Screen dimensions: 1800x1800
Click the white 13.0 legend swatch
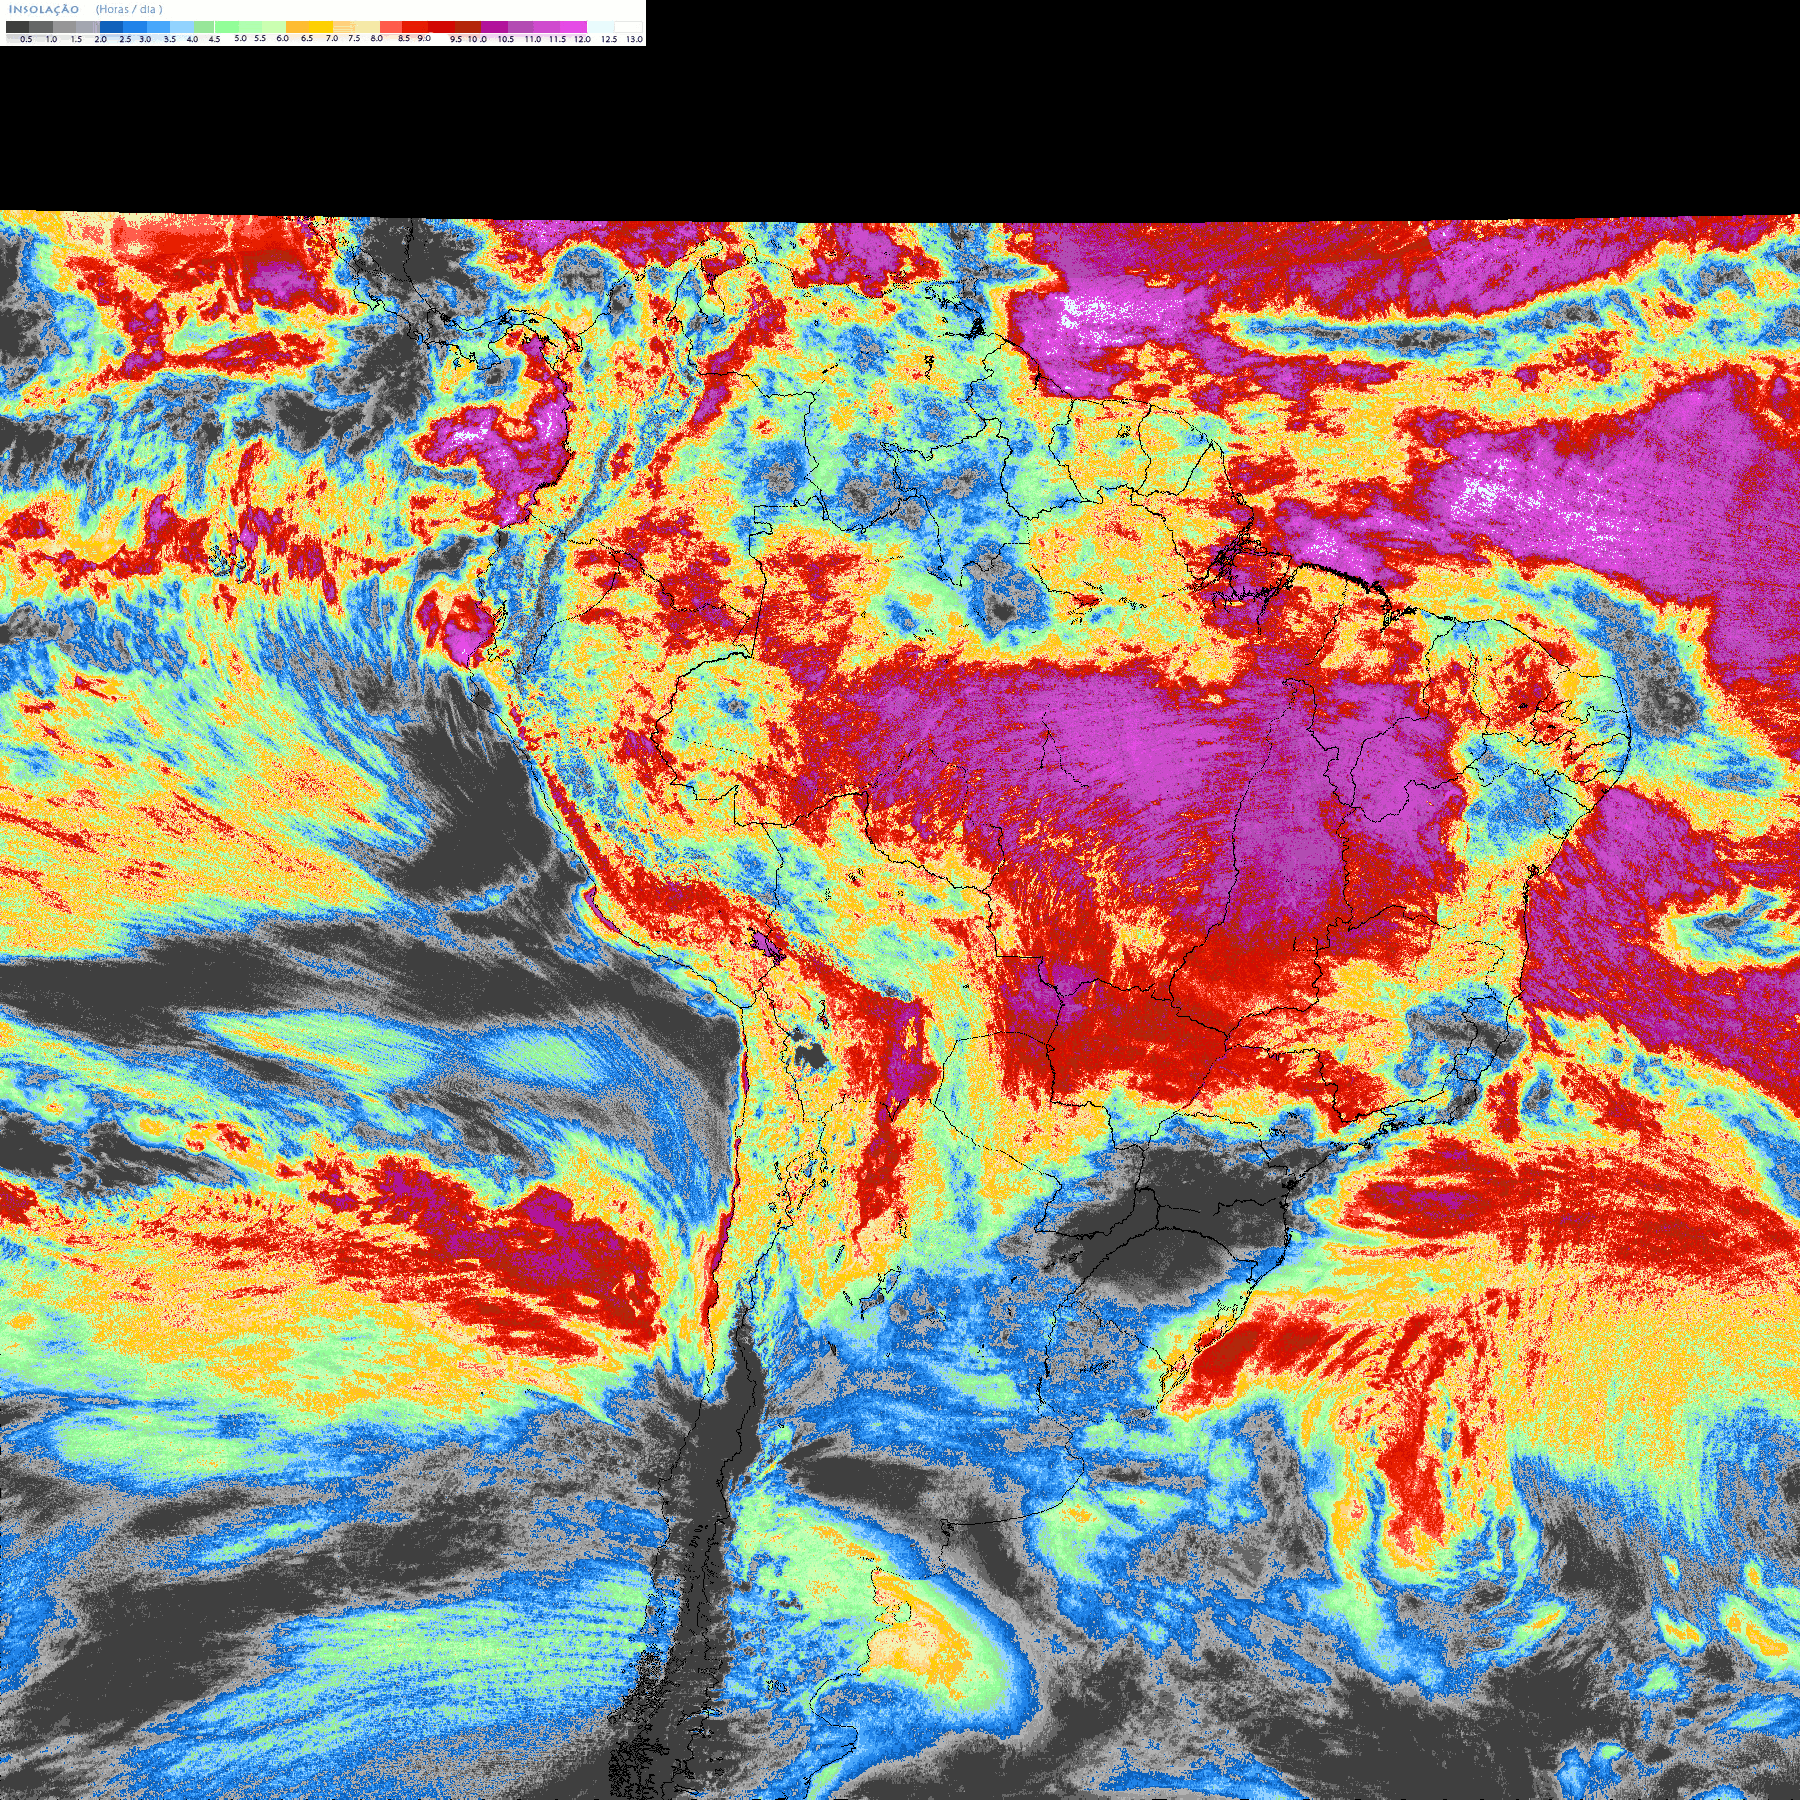point(628,27)
